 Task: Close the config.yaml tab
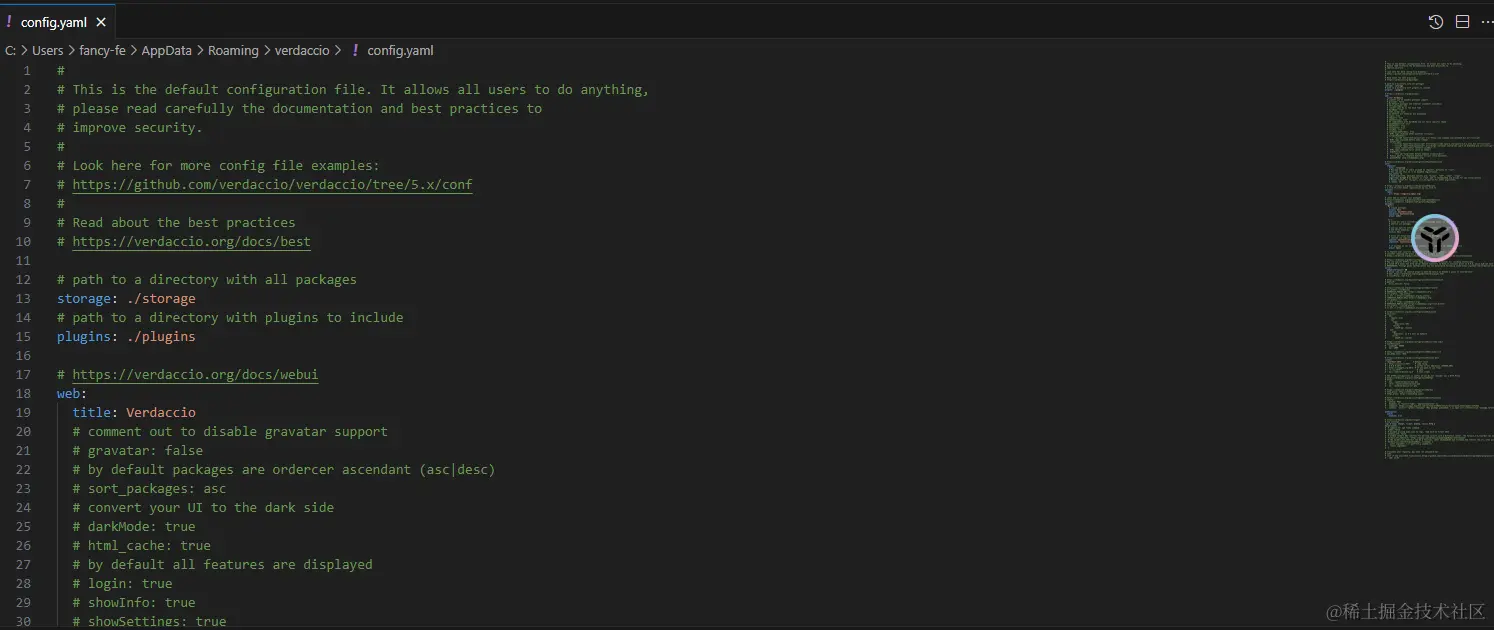[101, 20]
